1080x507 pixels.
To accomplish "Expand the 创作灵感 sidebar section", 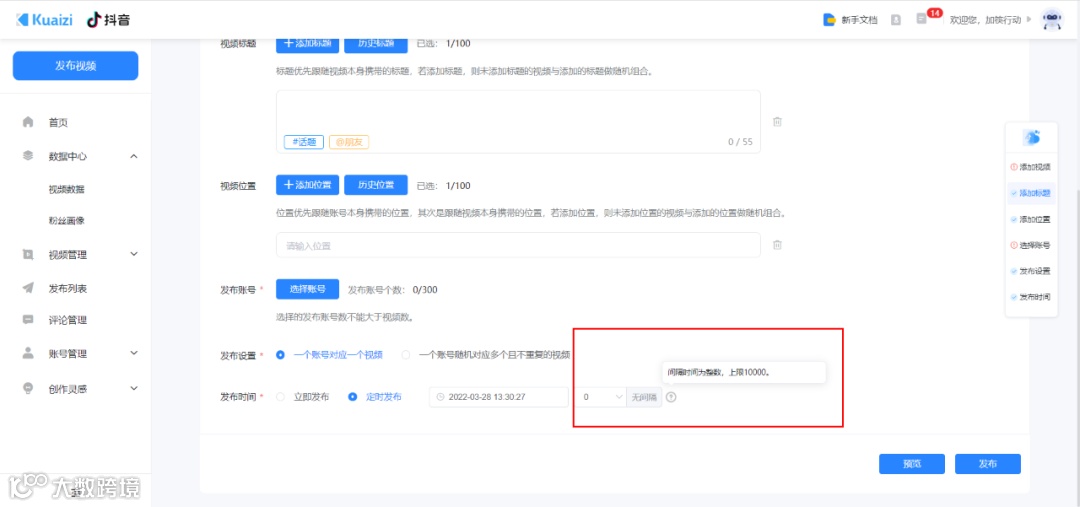I will click(134, 389).
